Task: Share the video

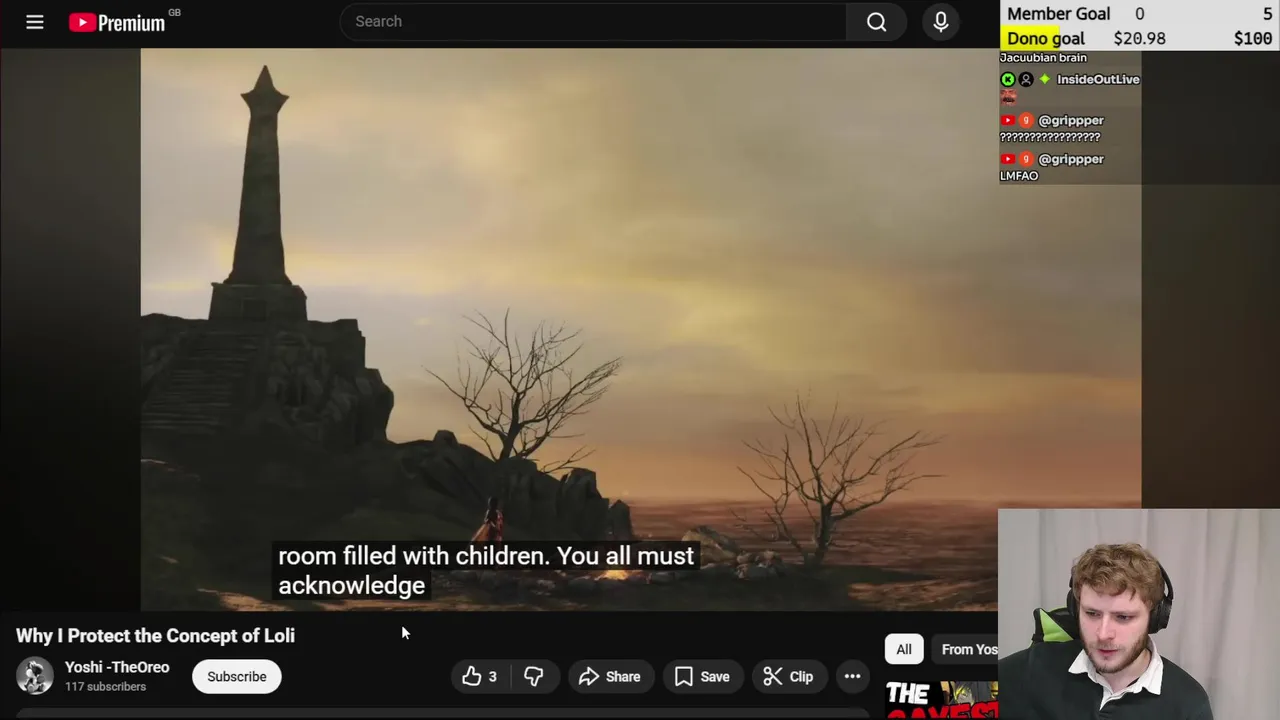Action: point(610,677)
